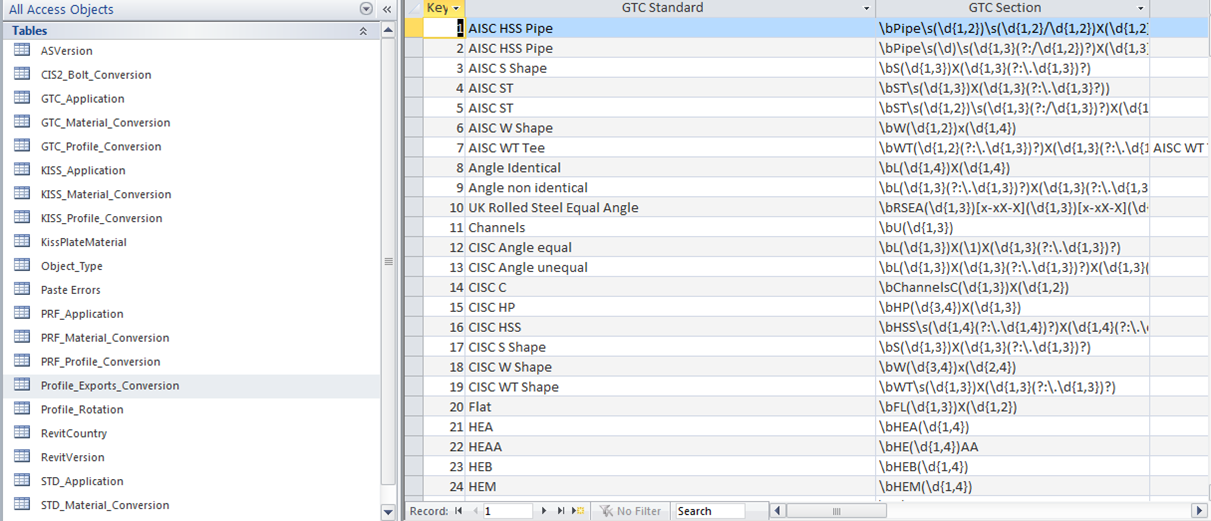1211x521 pixels.
Task: Jump to last record in navigator
Action: 561,511
